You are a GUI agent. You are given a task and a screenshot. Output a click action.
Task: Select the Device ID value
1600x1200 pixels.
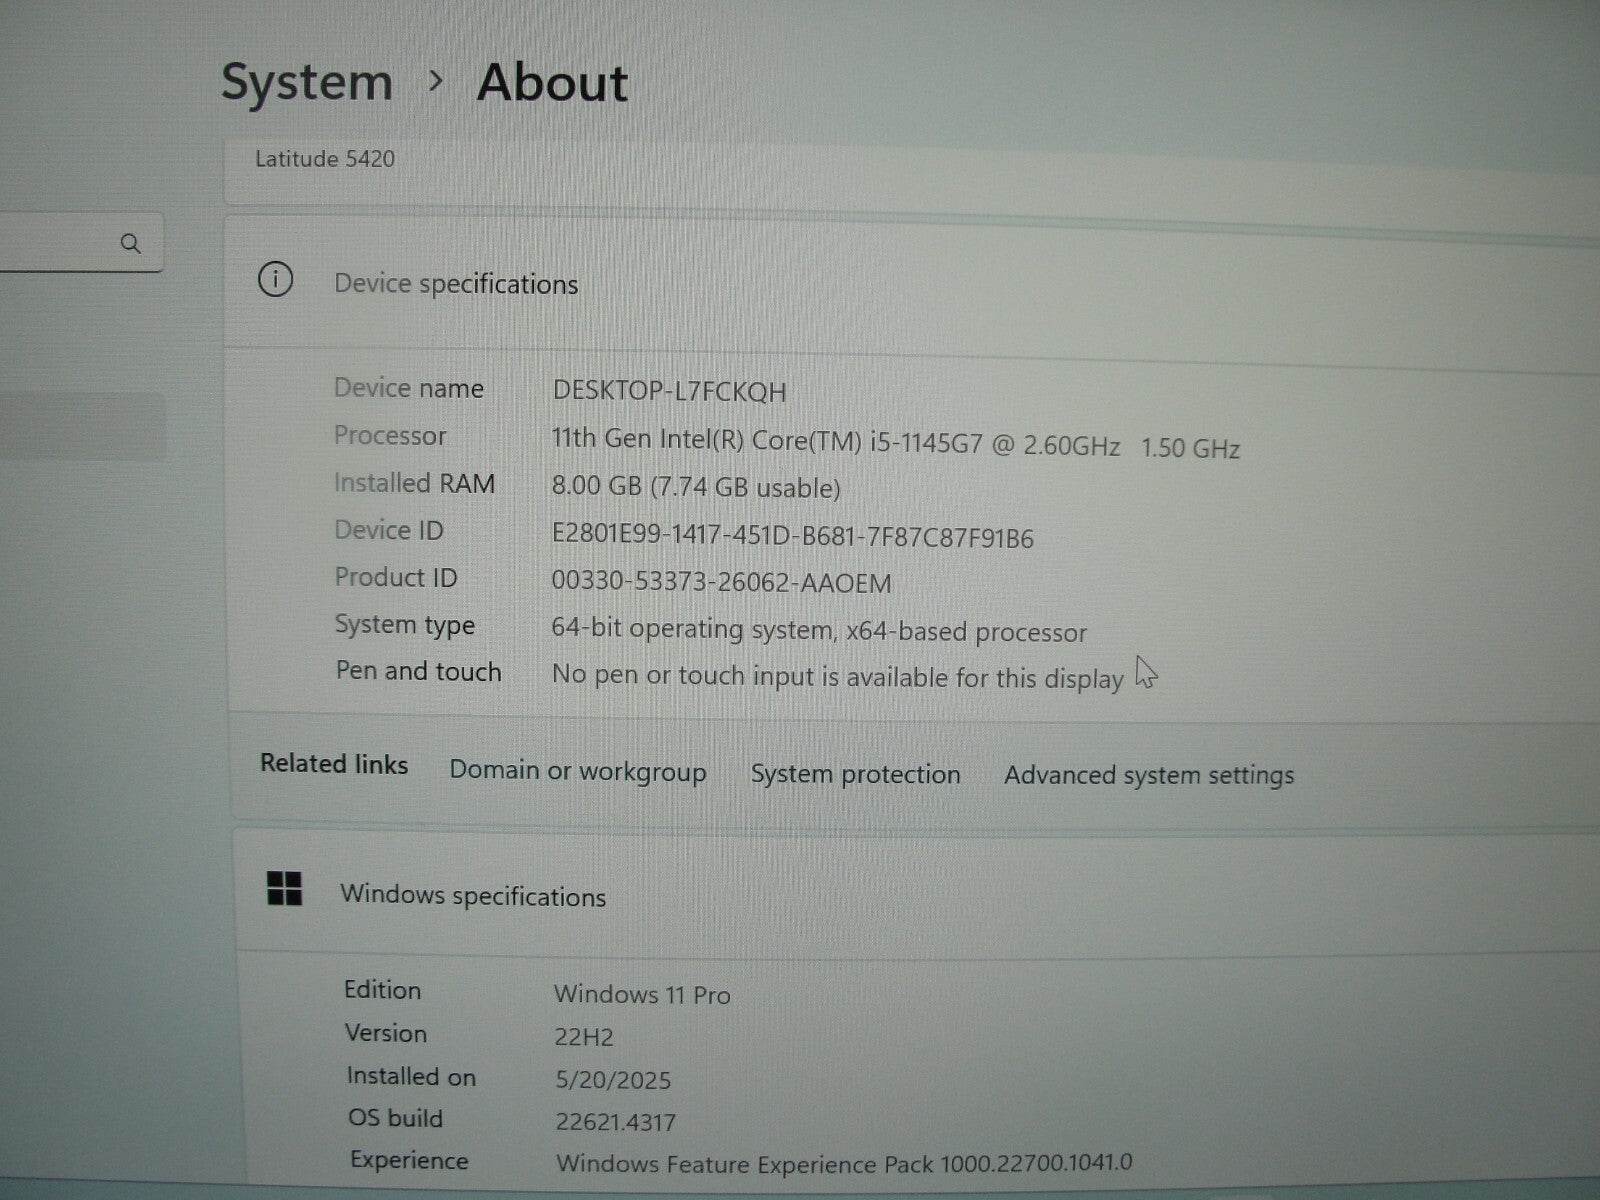[793, 537]
